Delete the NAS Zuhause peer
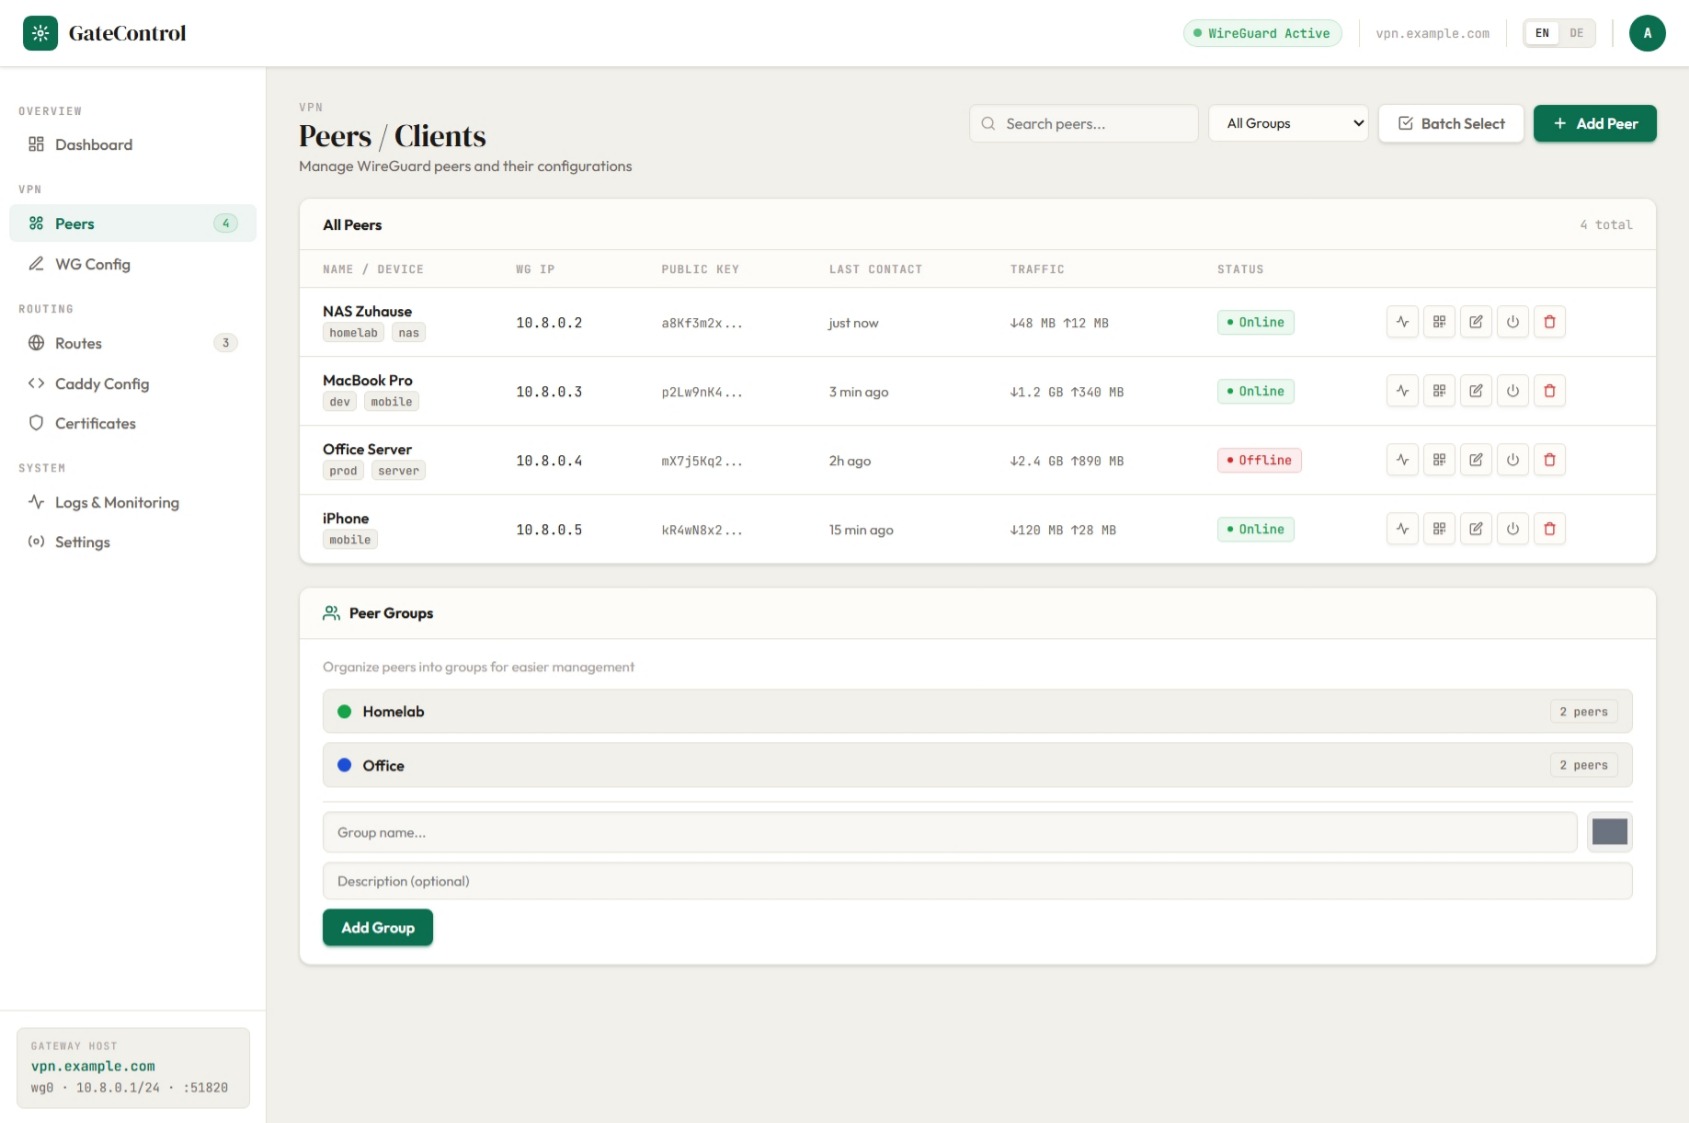Viewport: 1689px width, 1123px height. click(1549, 322)
